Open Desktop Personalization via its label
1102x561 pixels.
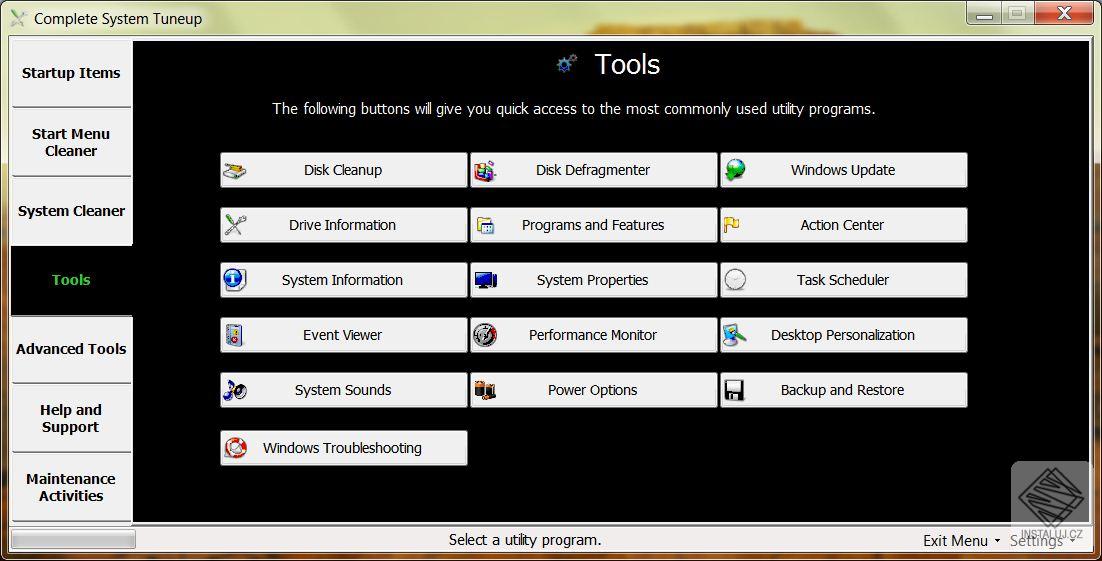point(843,335)
